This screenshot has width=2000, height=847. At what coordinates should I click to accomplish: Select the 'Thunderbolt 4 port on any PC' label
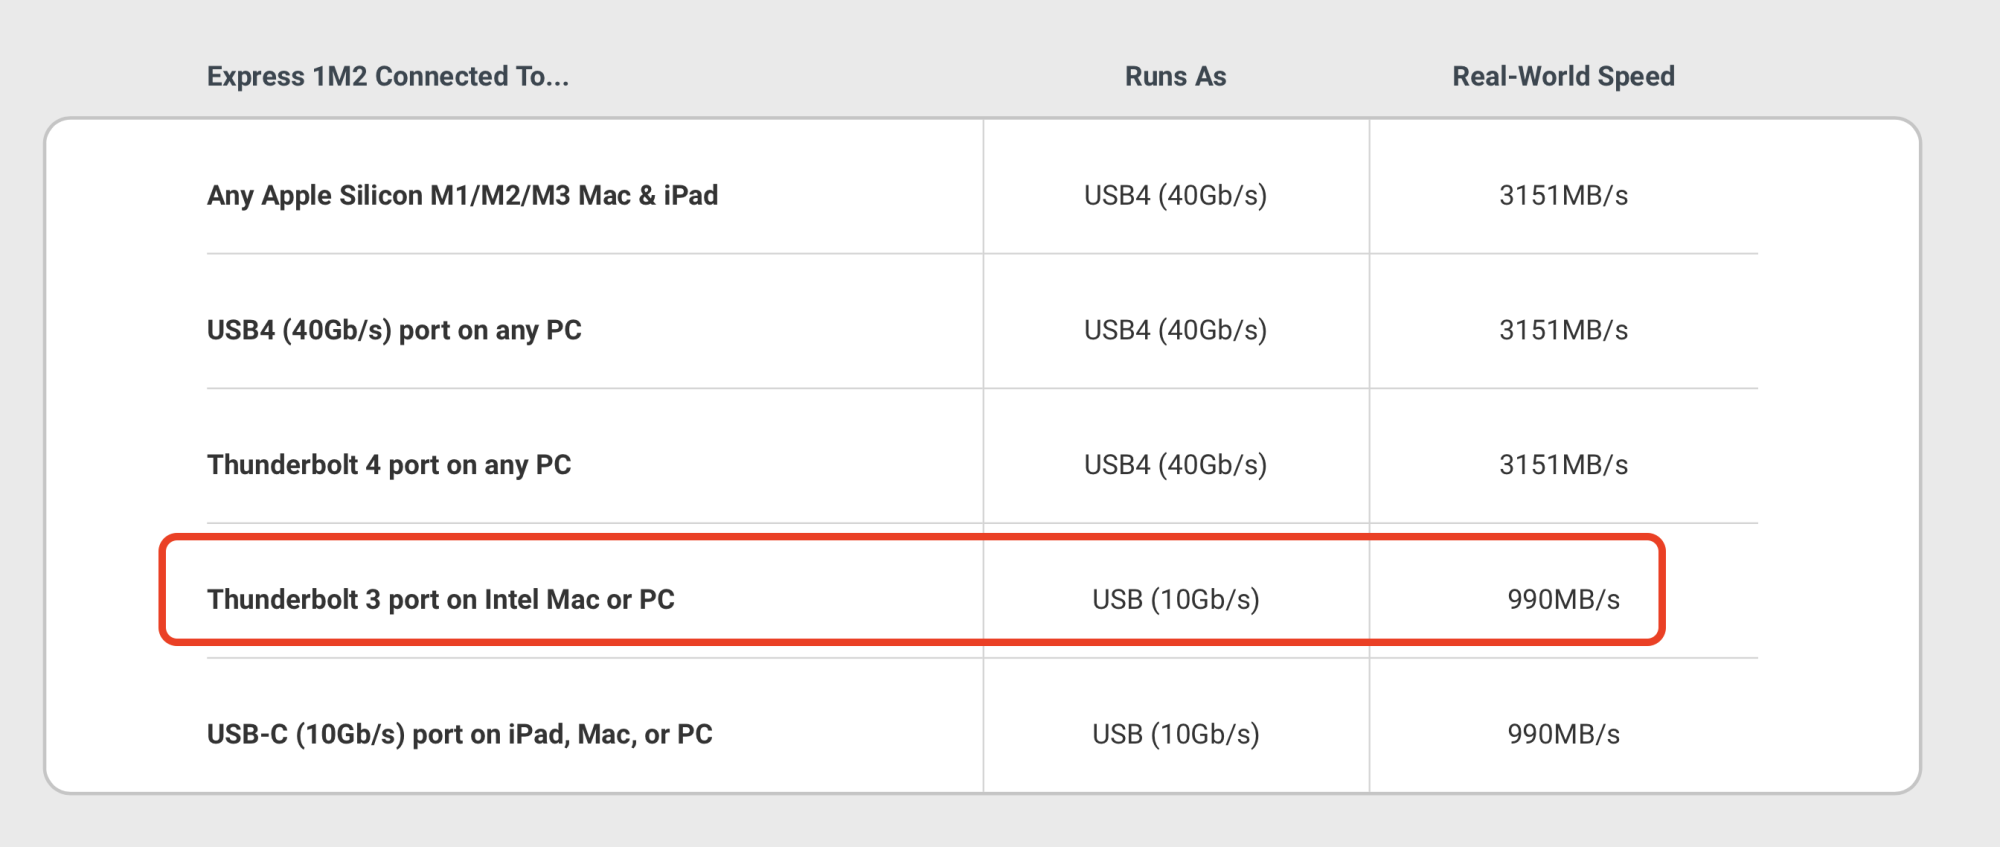pyautogui.click(x=389, y=465)
